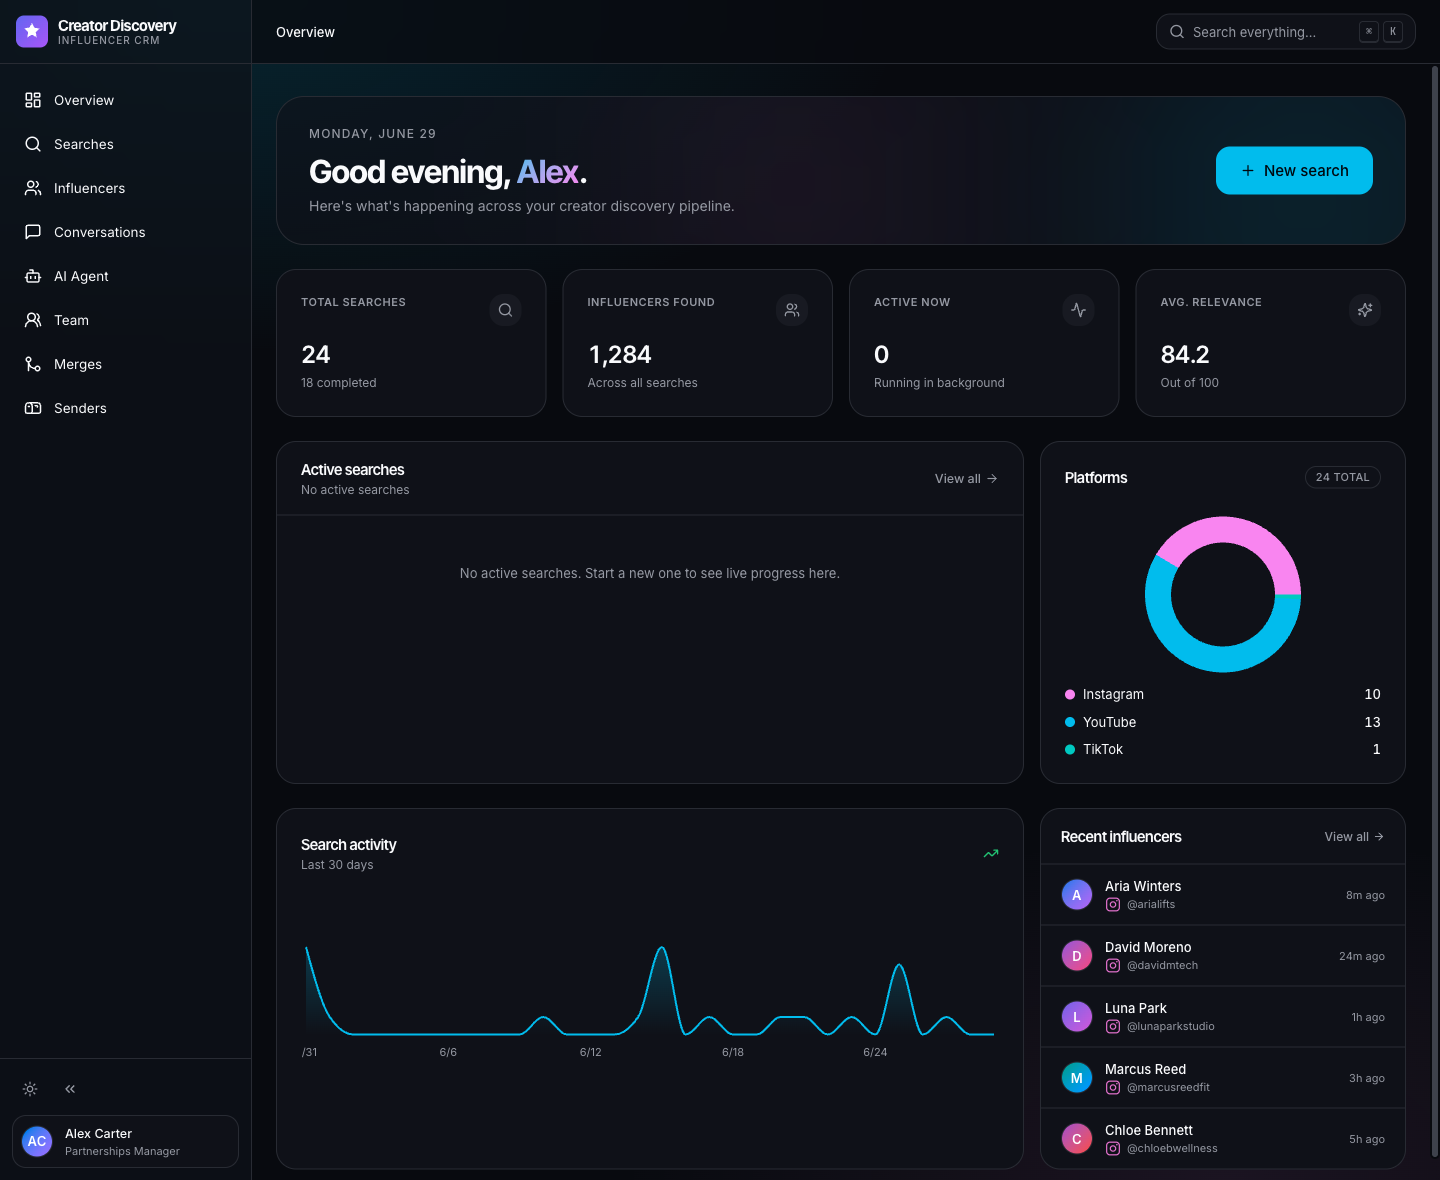This screenshot has width=1440, height=1180.
Task: Click the YouTube legend label
Action: point(1109,722)
